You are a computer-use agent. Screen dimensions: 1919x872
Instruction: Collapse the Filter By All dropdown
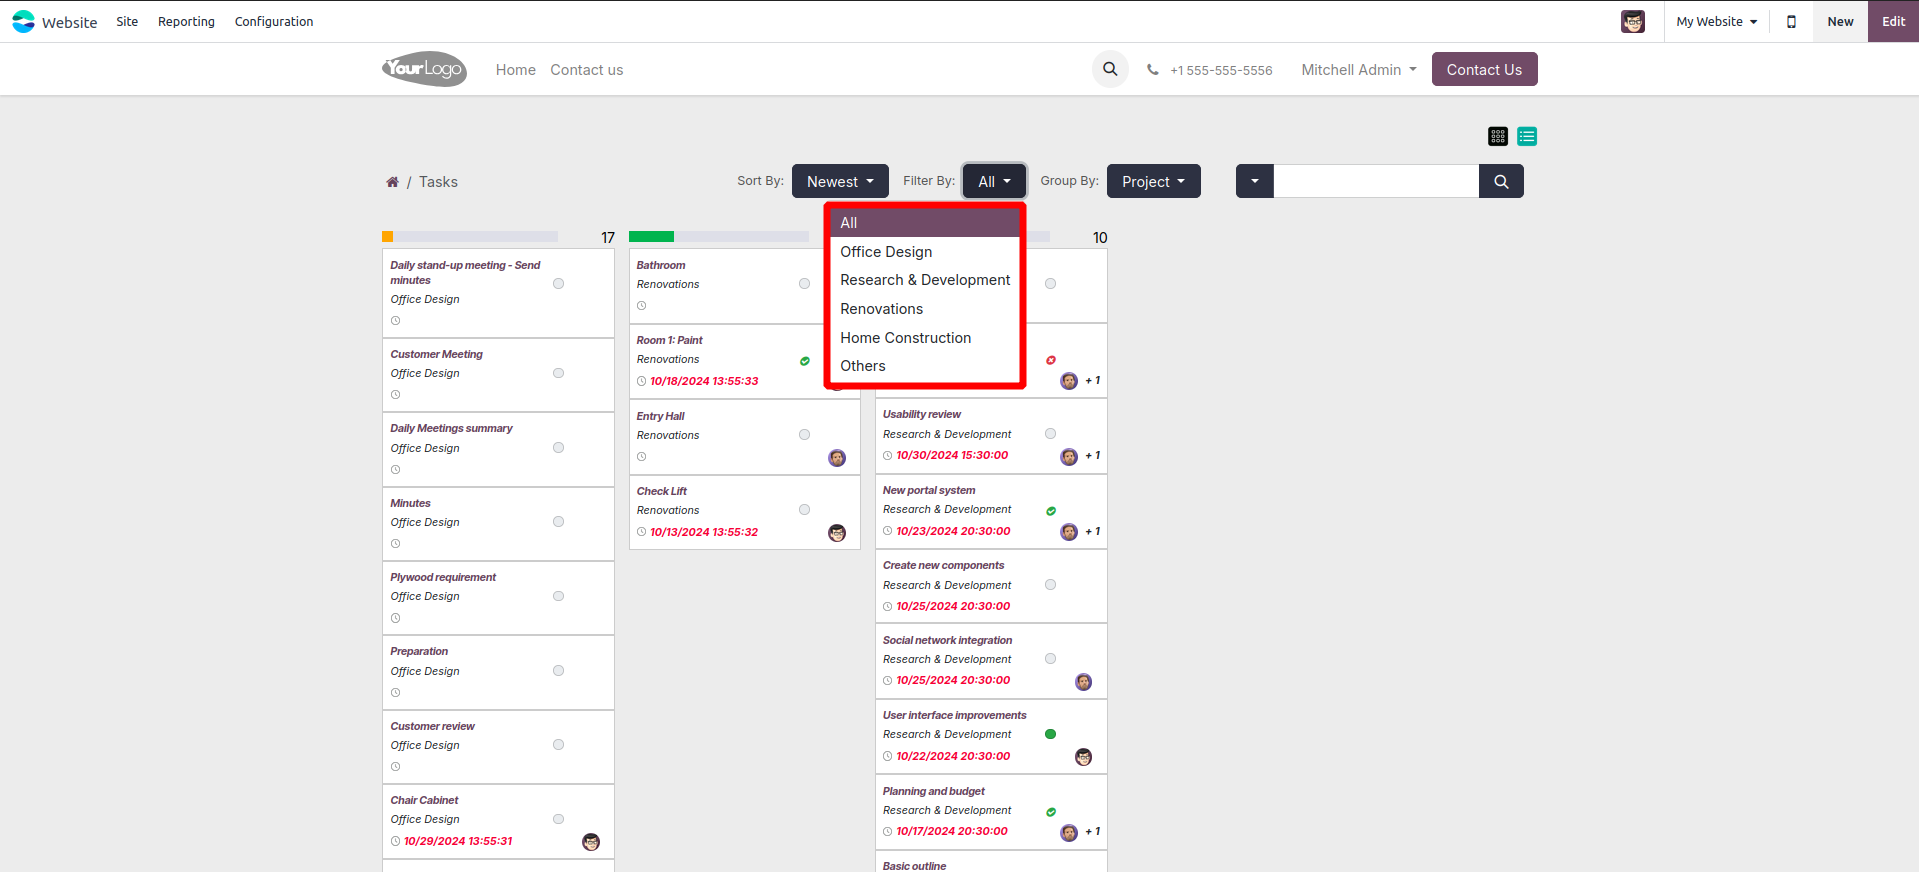(994, 181)
